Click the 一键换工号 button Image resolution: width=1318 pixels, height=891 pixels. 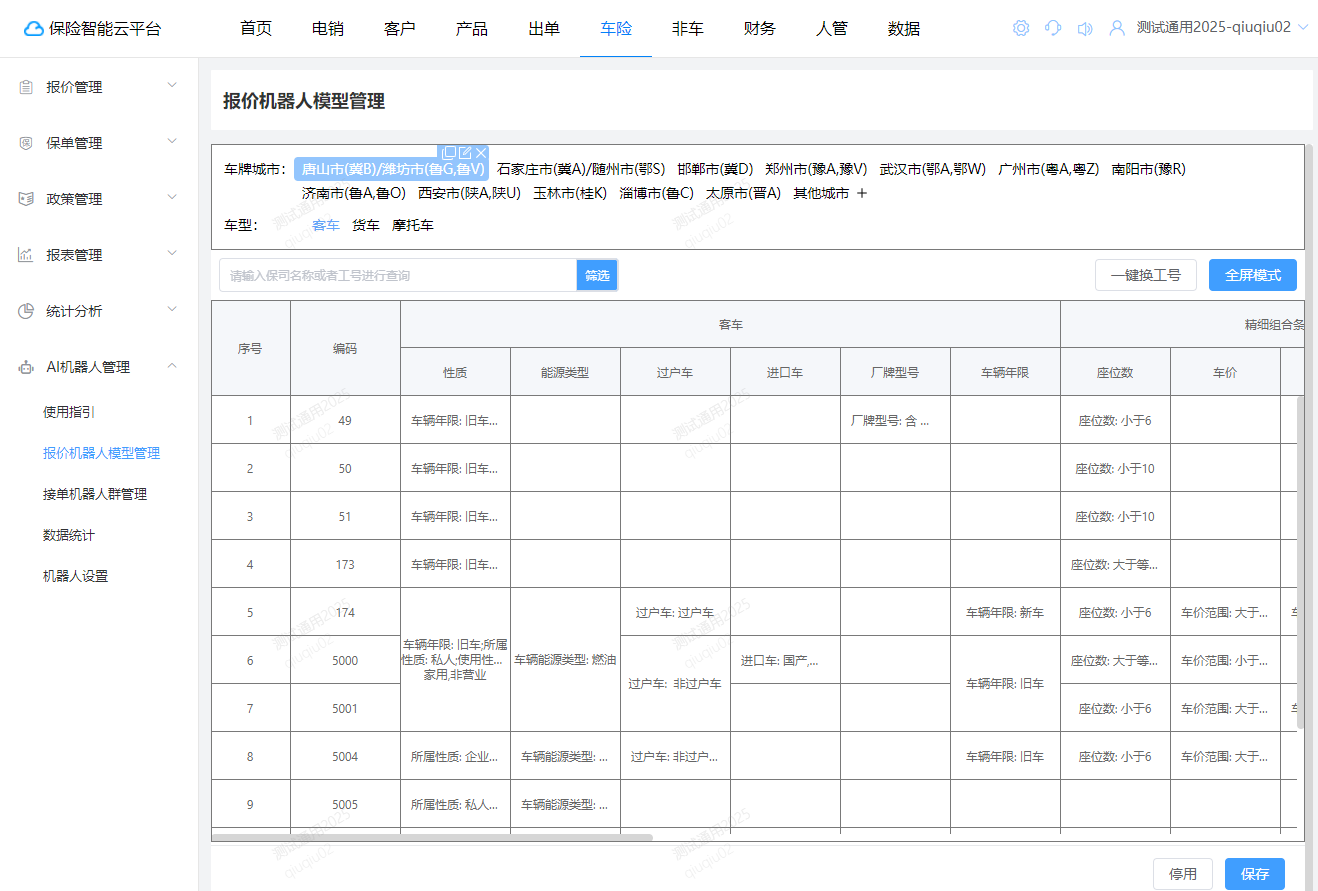click(x=1146, y=275)
